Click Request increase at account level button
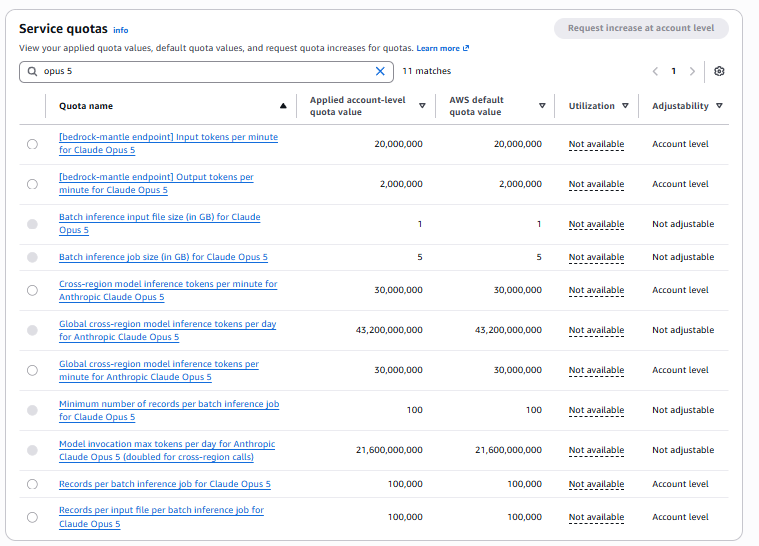The width and height of the screenshot is (759, 546). point(641,28)
